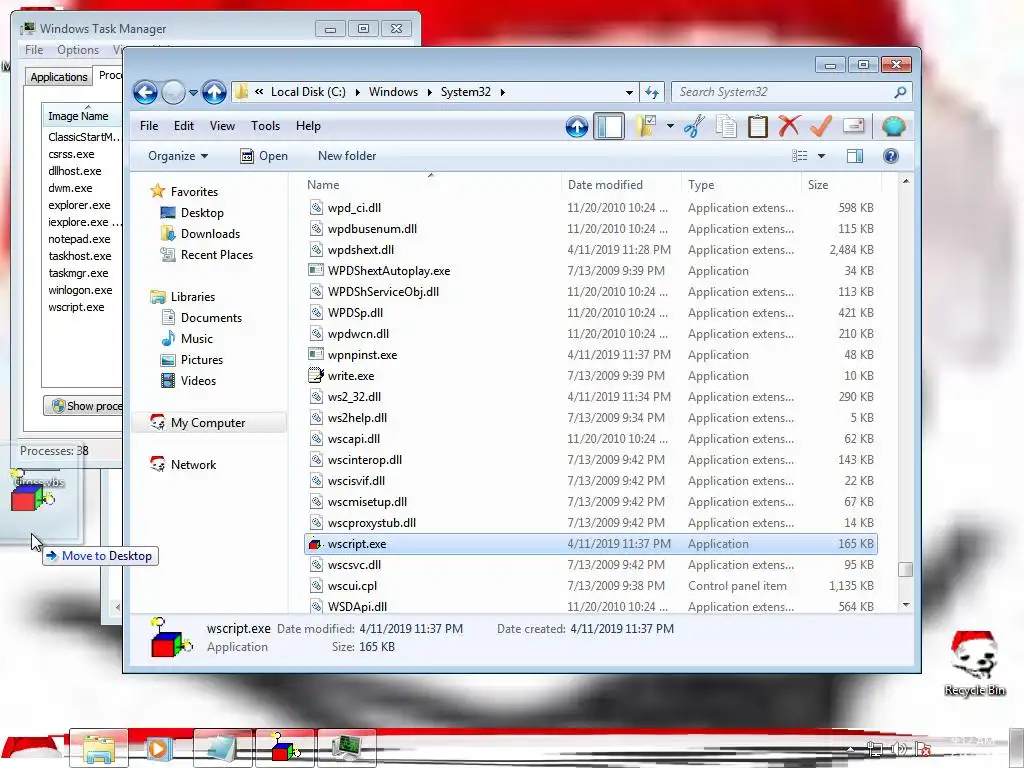Select the write.exe file row
The height and width of the screenshot is (768, 1024).
point(590,376)
